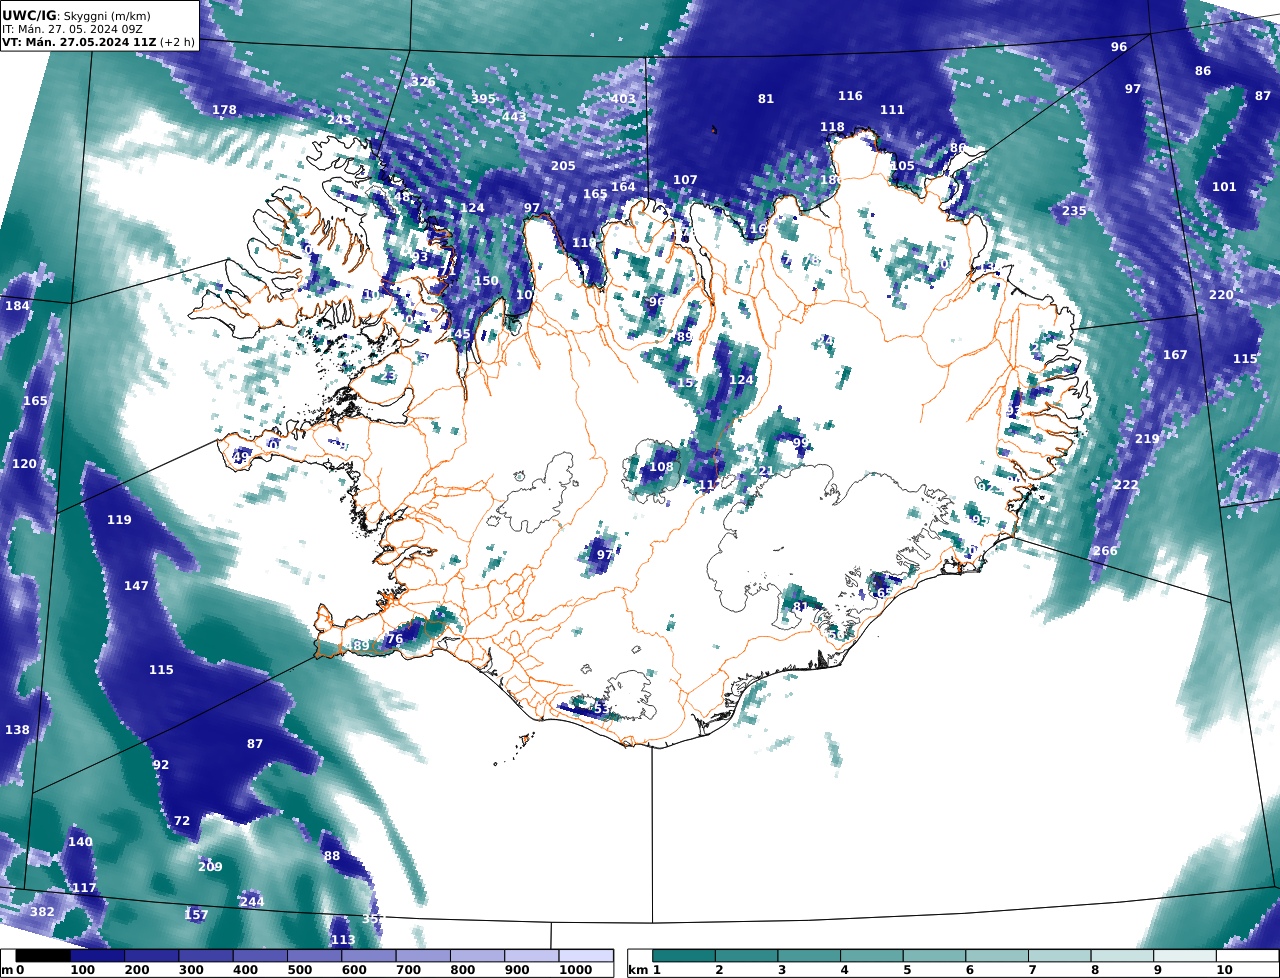The image size is (1280, 978).
Task: Click the value '326' on the map
Action: (x=423, y=81)
